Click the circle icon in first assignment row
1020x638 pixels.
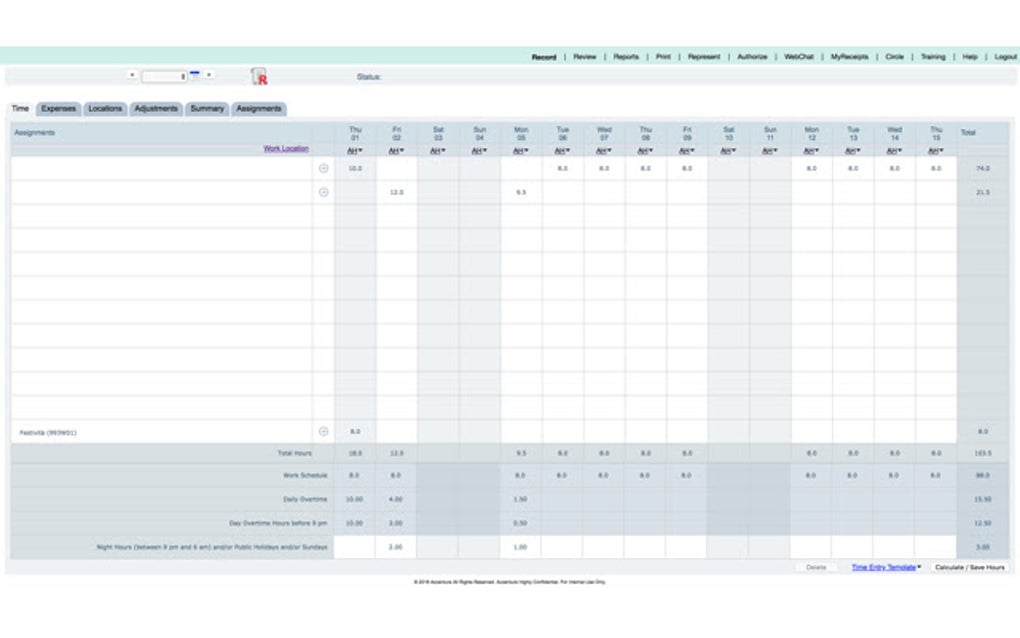point(323,168)
